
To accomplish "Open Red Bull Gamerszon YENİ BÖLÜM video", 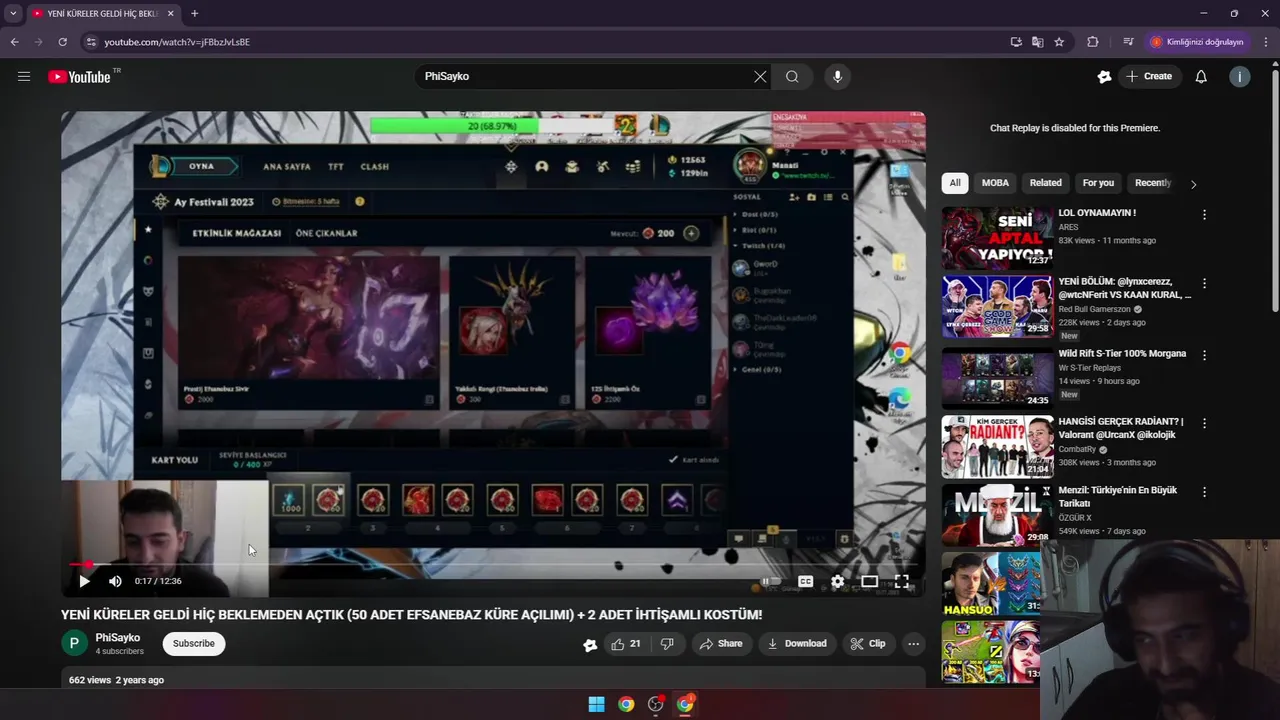I will pyautogui.click(x=997, y=307).
